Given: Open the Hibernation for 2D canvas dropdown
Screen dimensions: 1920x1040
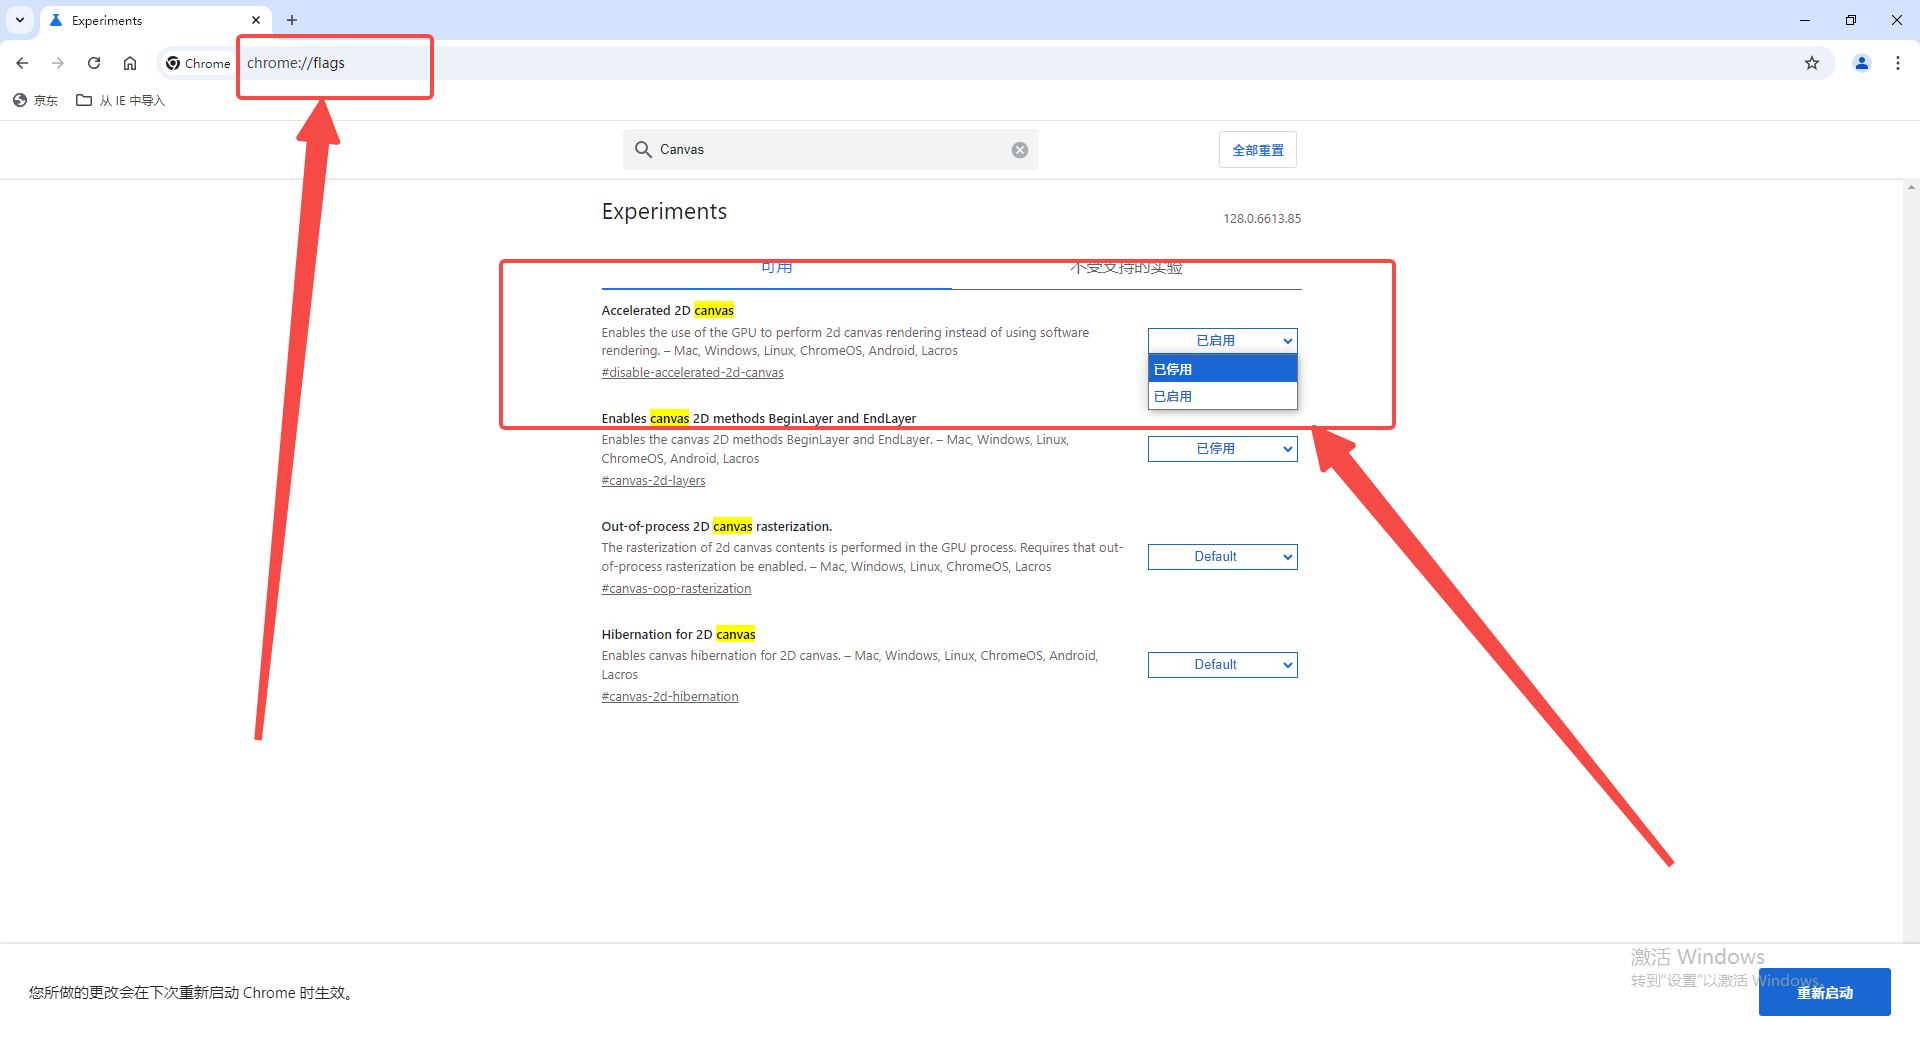Looking at the screenshot, I should (1222, 665).
